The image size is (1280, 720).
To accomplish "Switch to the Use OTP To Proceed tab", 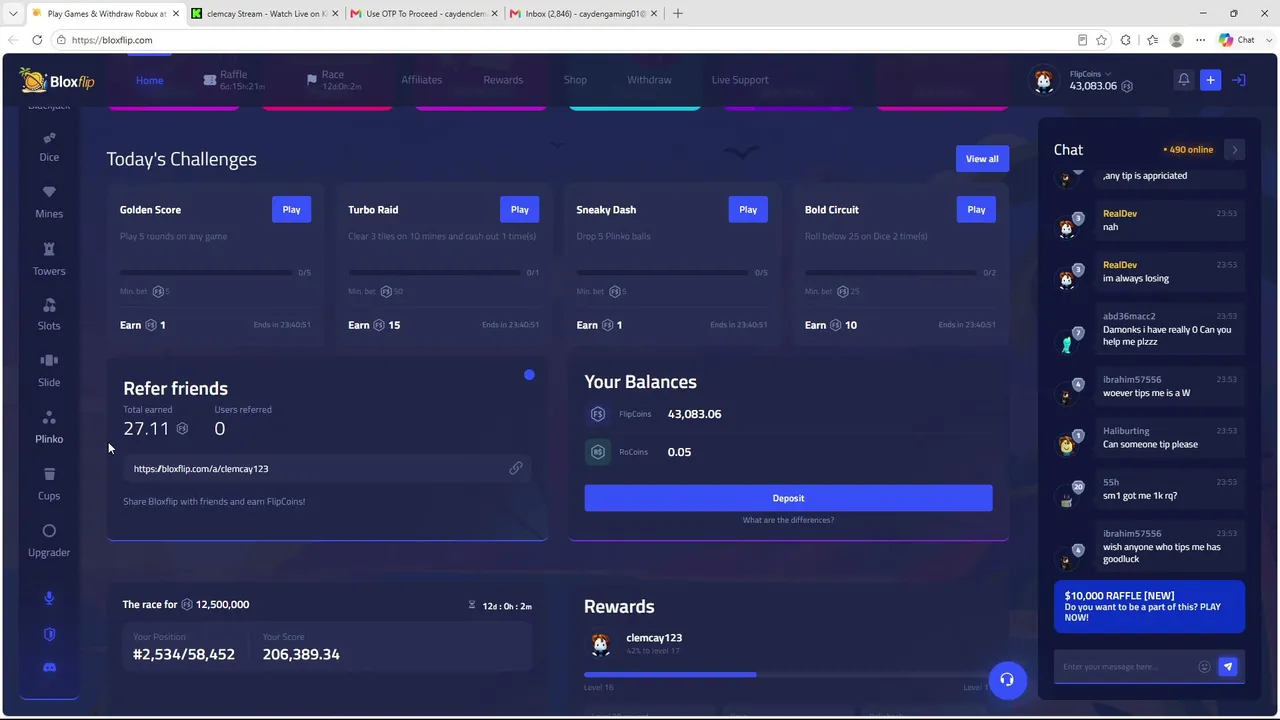I will 422,13.
